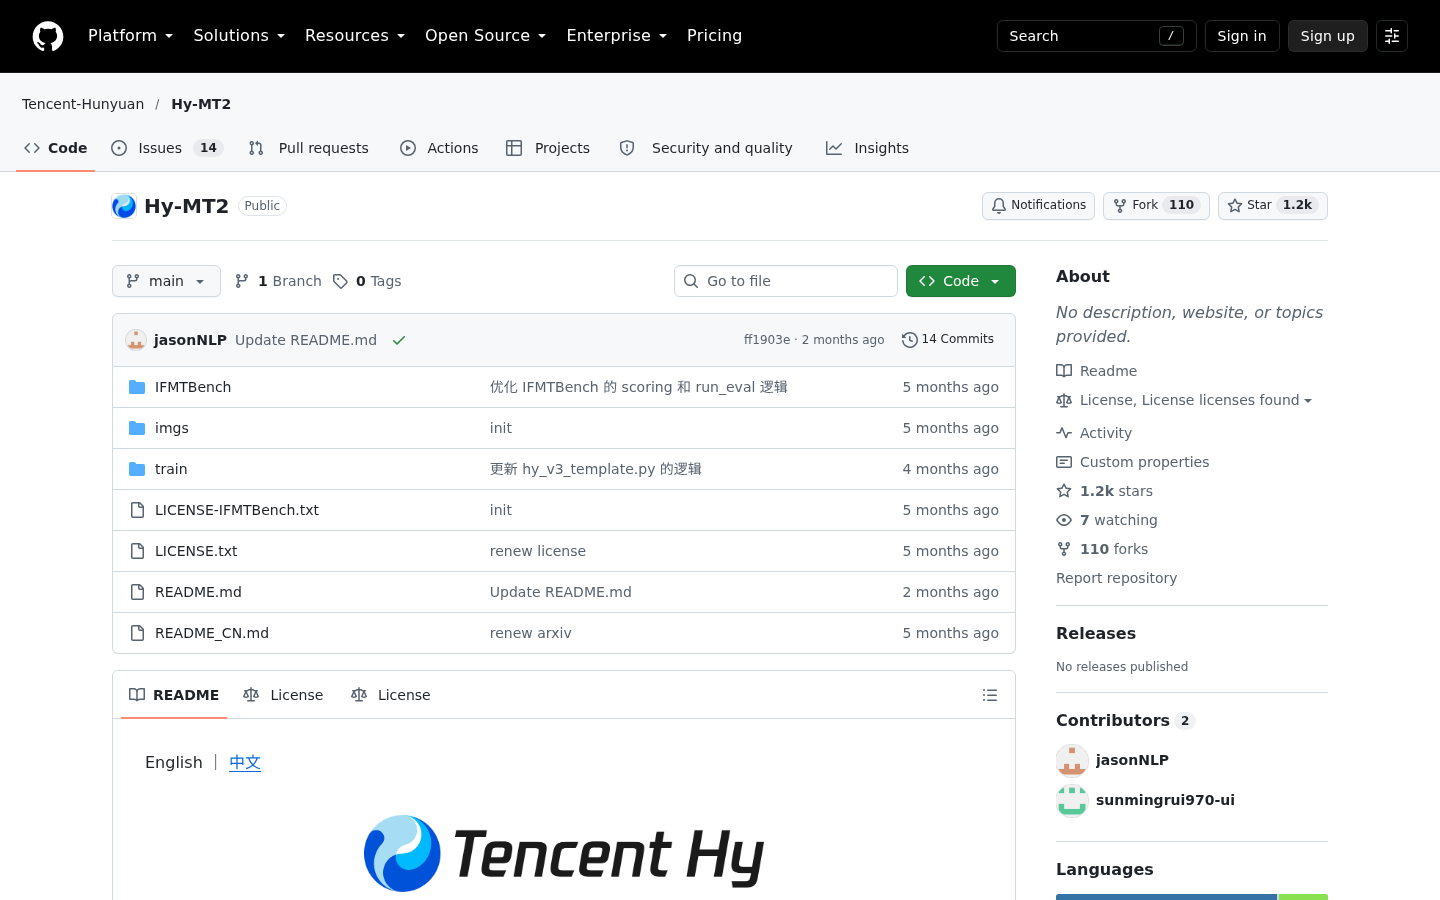Switch to the Insights tab
This screenshot has width=1440, height=900.
point(867,148)
